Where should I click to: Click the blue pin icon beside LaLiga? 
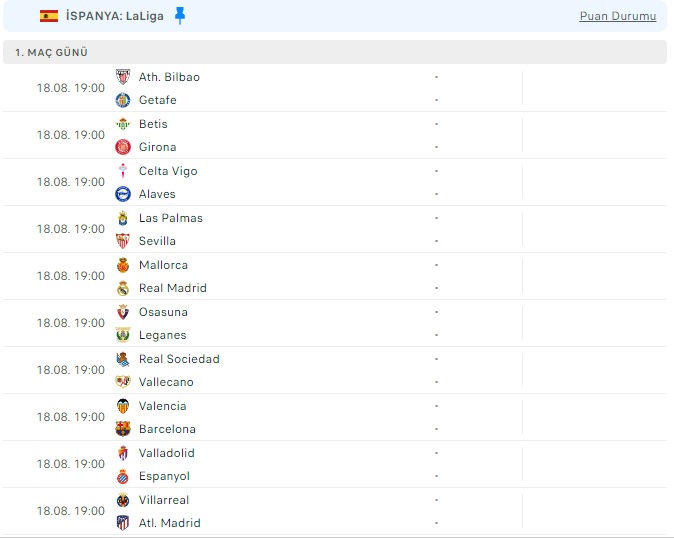click(x=180, y=16)
